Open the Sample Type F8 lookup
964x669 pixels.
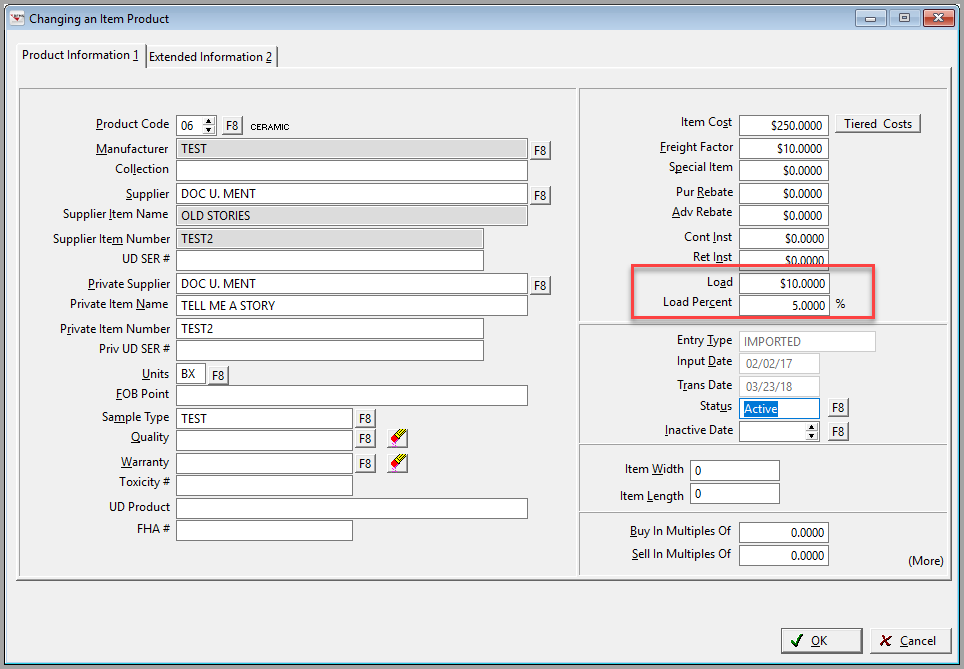[x=364, y=417]
